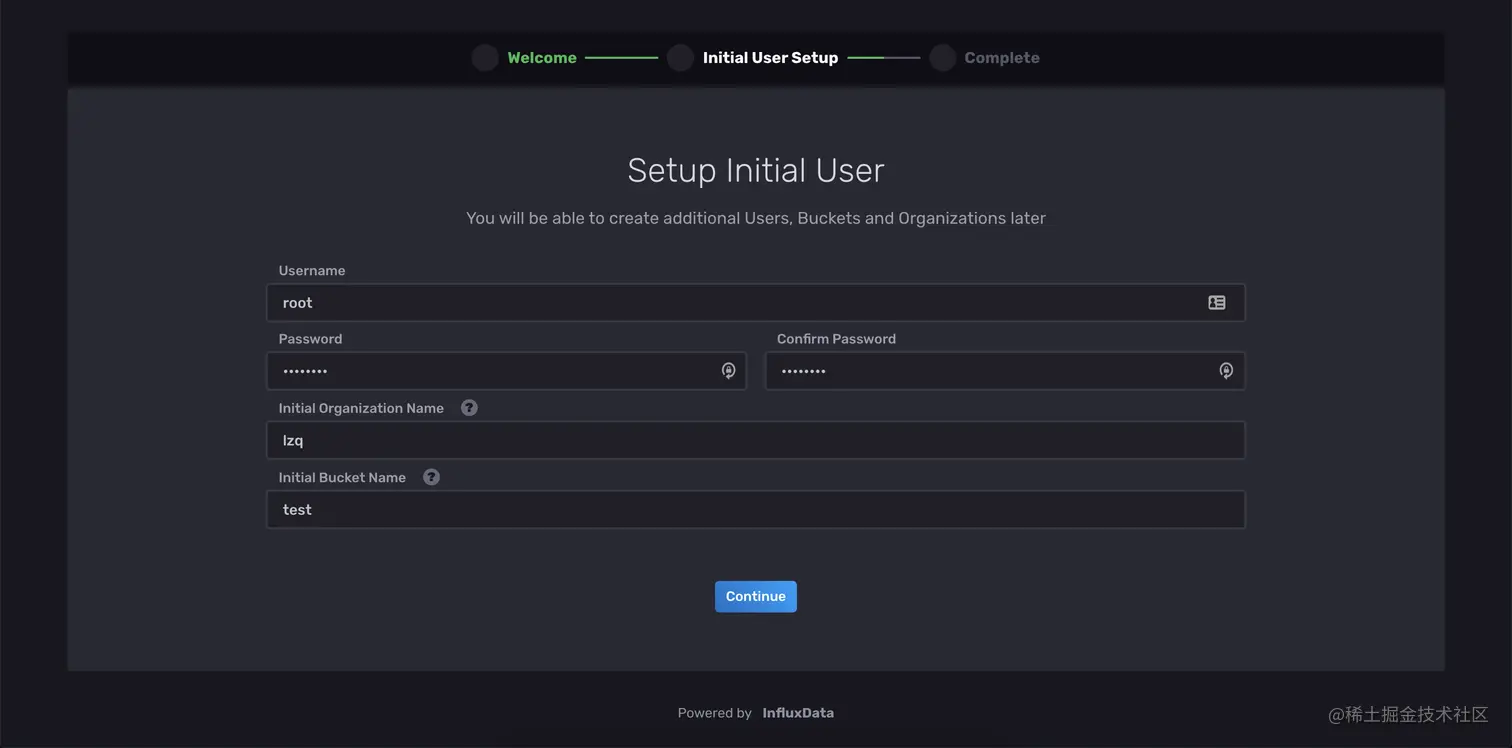This screenshot has height=748, width=1512.
Task: Click the contact card icon in Username field
Action: pos(1217,302)
